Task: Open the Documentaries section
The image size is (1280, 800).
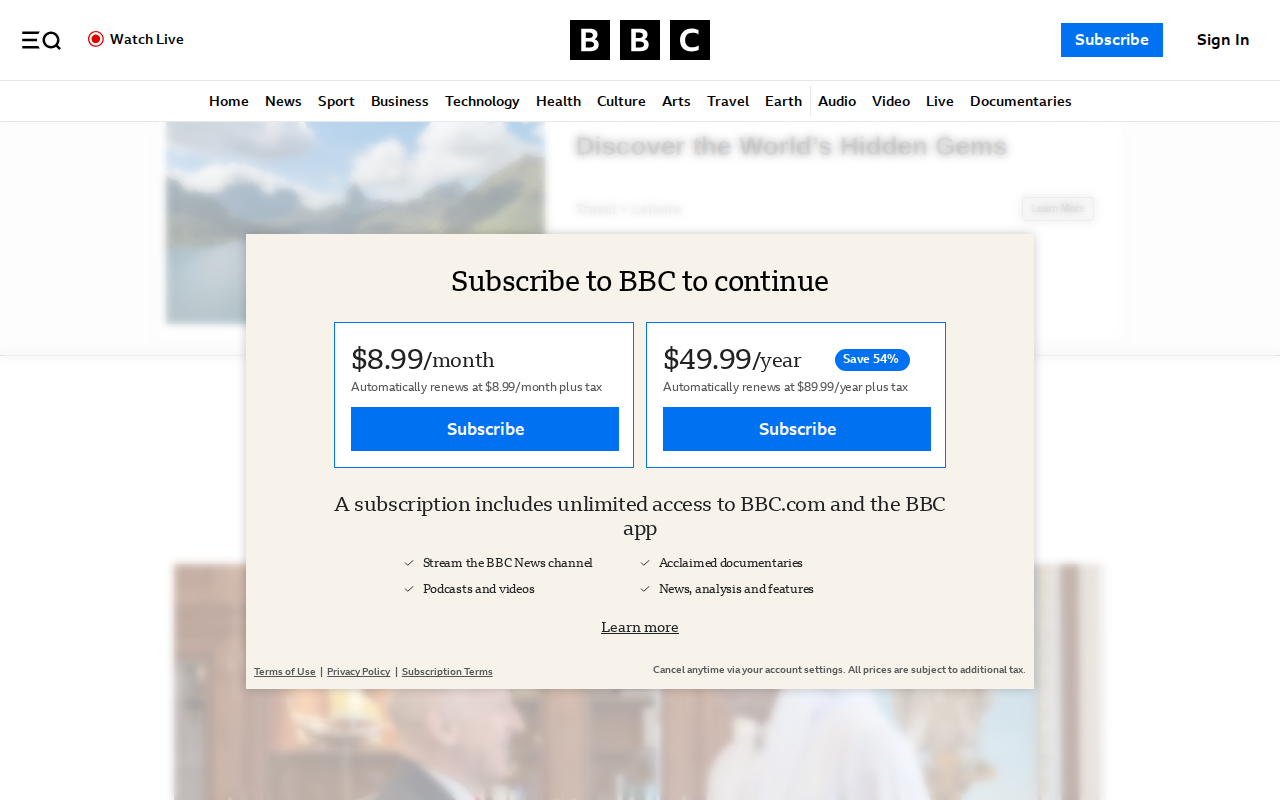Action: point(1021,101)
